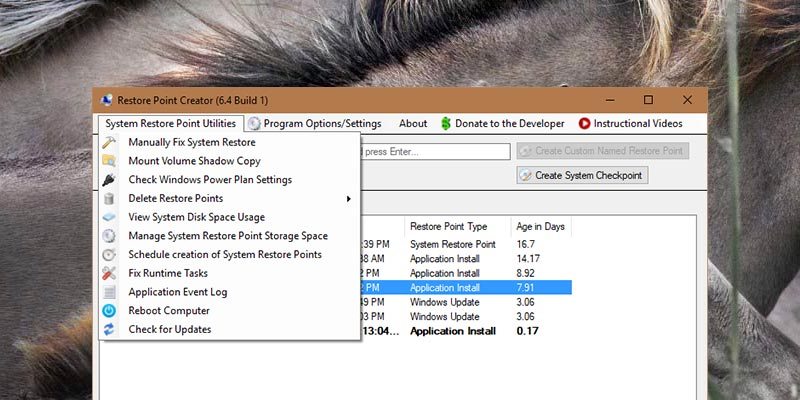The height and width of the screenshot is (400, 800).
Task: Close the Restore Point Creator window
Action: [687, 100]
